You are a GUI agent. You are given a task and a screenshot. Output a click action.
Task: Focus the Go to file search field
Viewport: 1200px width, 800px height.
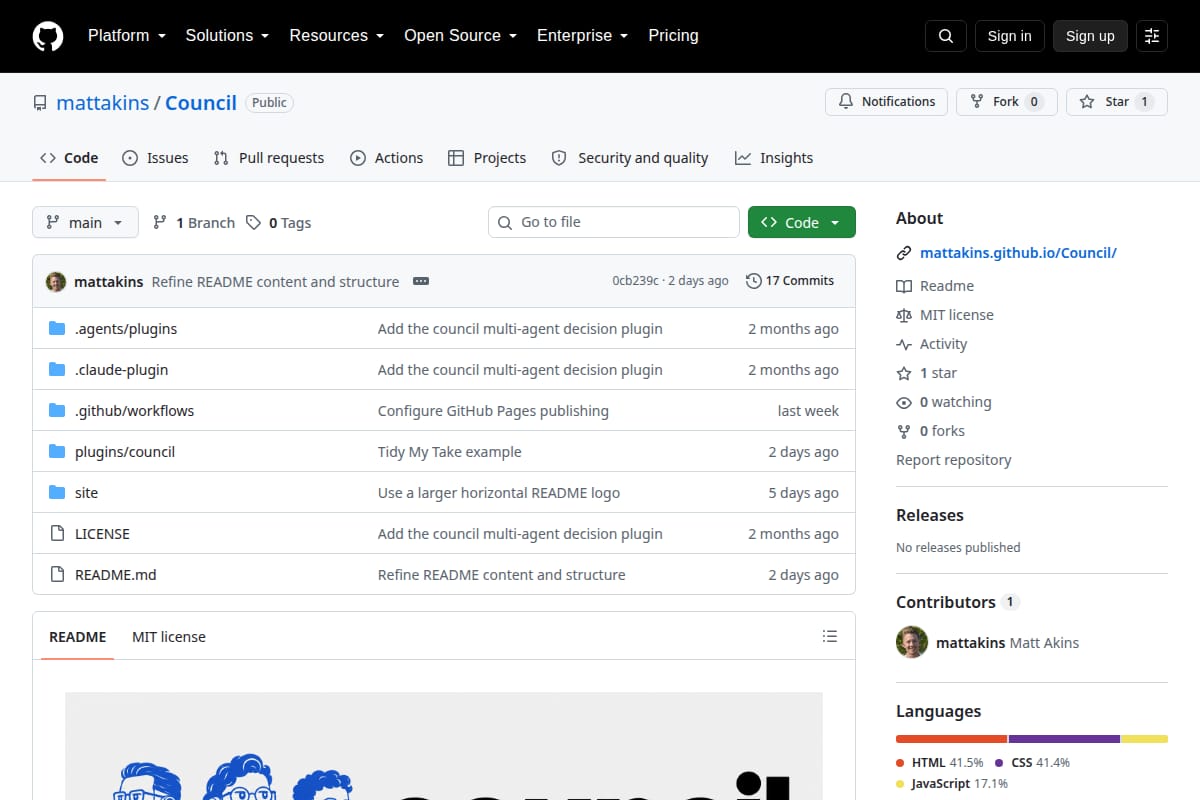tap(613, 222)
